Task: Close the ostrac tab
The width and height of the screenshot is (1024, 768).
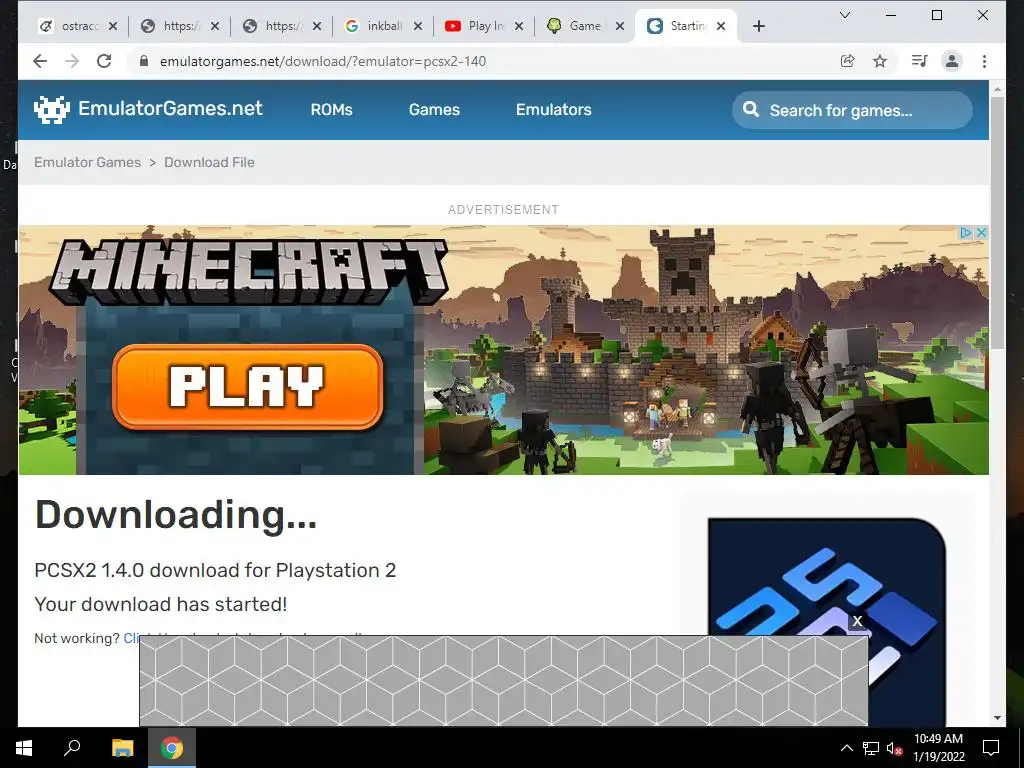Action: click(x=113, y=26)
